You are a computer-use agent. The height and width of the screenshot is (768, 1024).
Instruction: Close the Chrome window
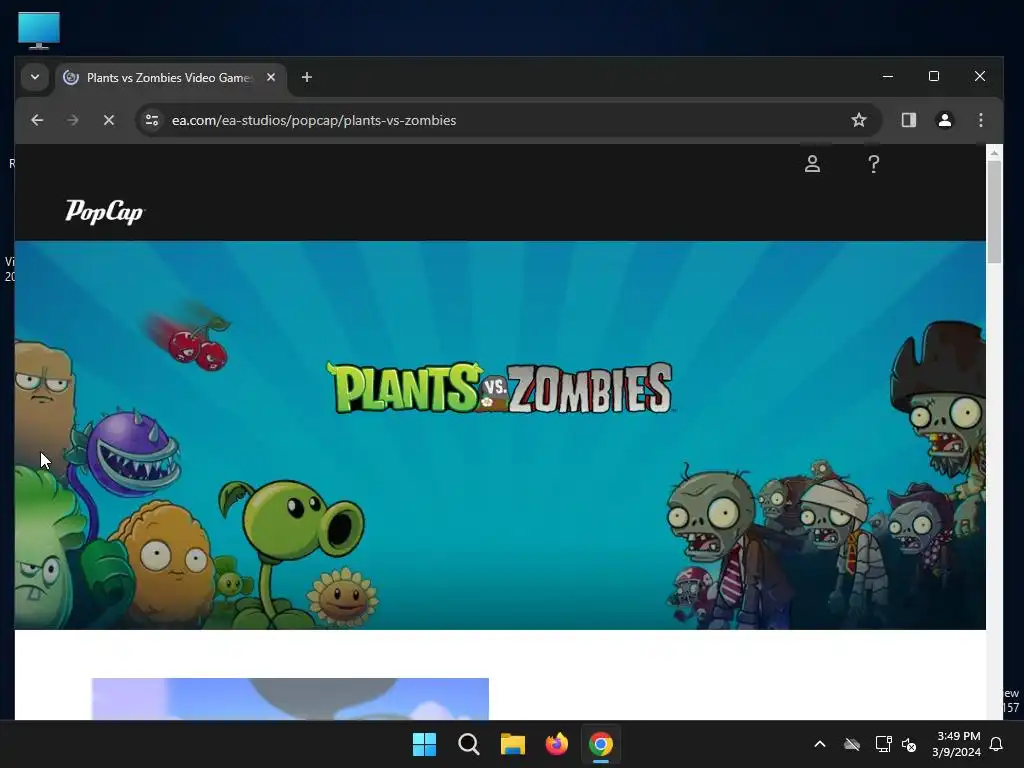(980, 76)
